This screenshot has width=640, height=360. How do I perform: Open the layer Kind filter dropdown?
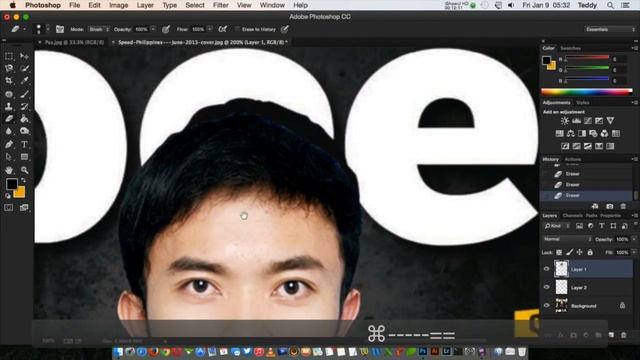pyautogui.click(x=558, y=226)
